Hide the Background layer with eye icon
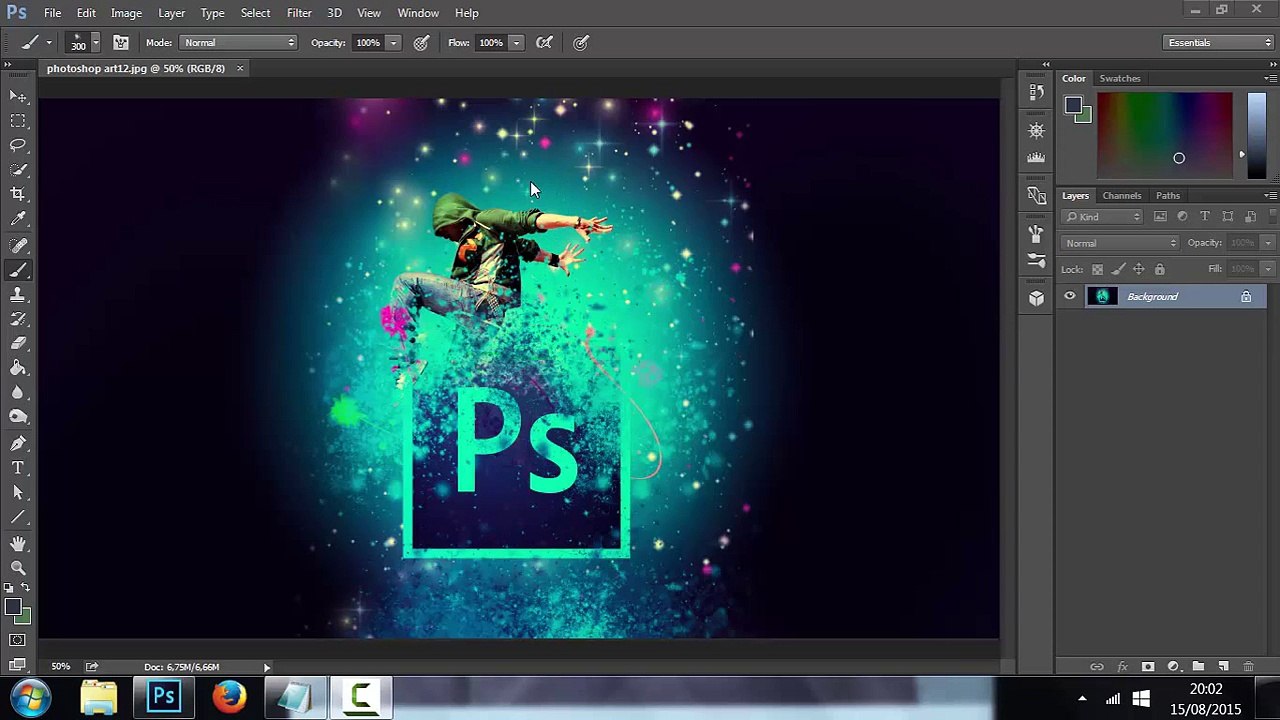 1070,296
